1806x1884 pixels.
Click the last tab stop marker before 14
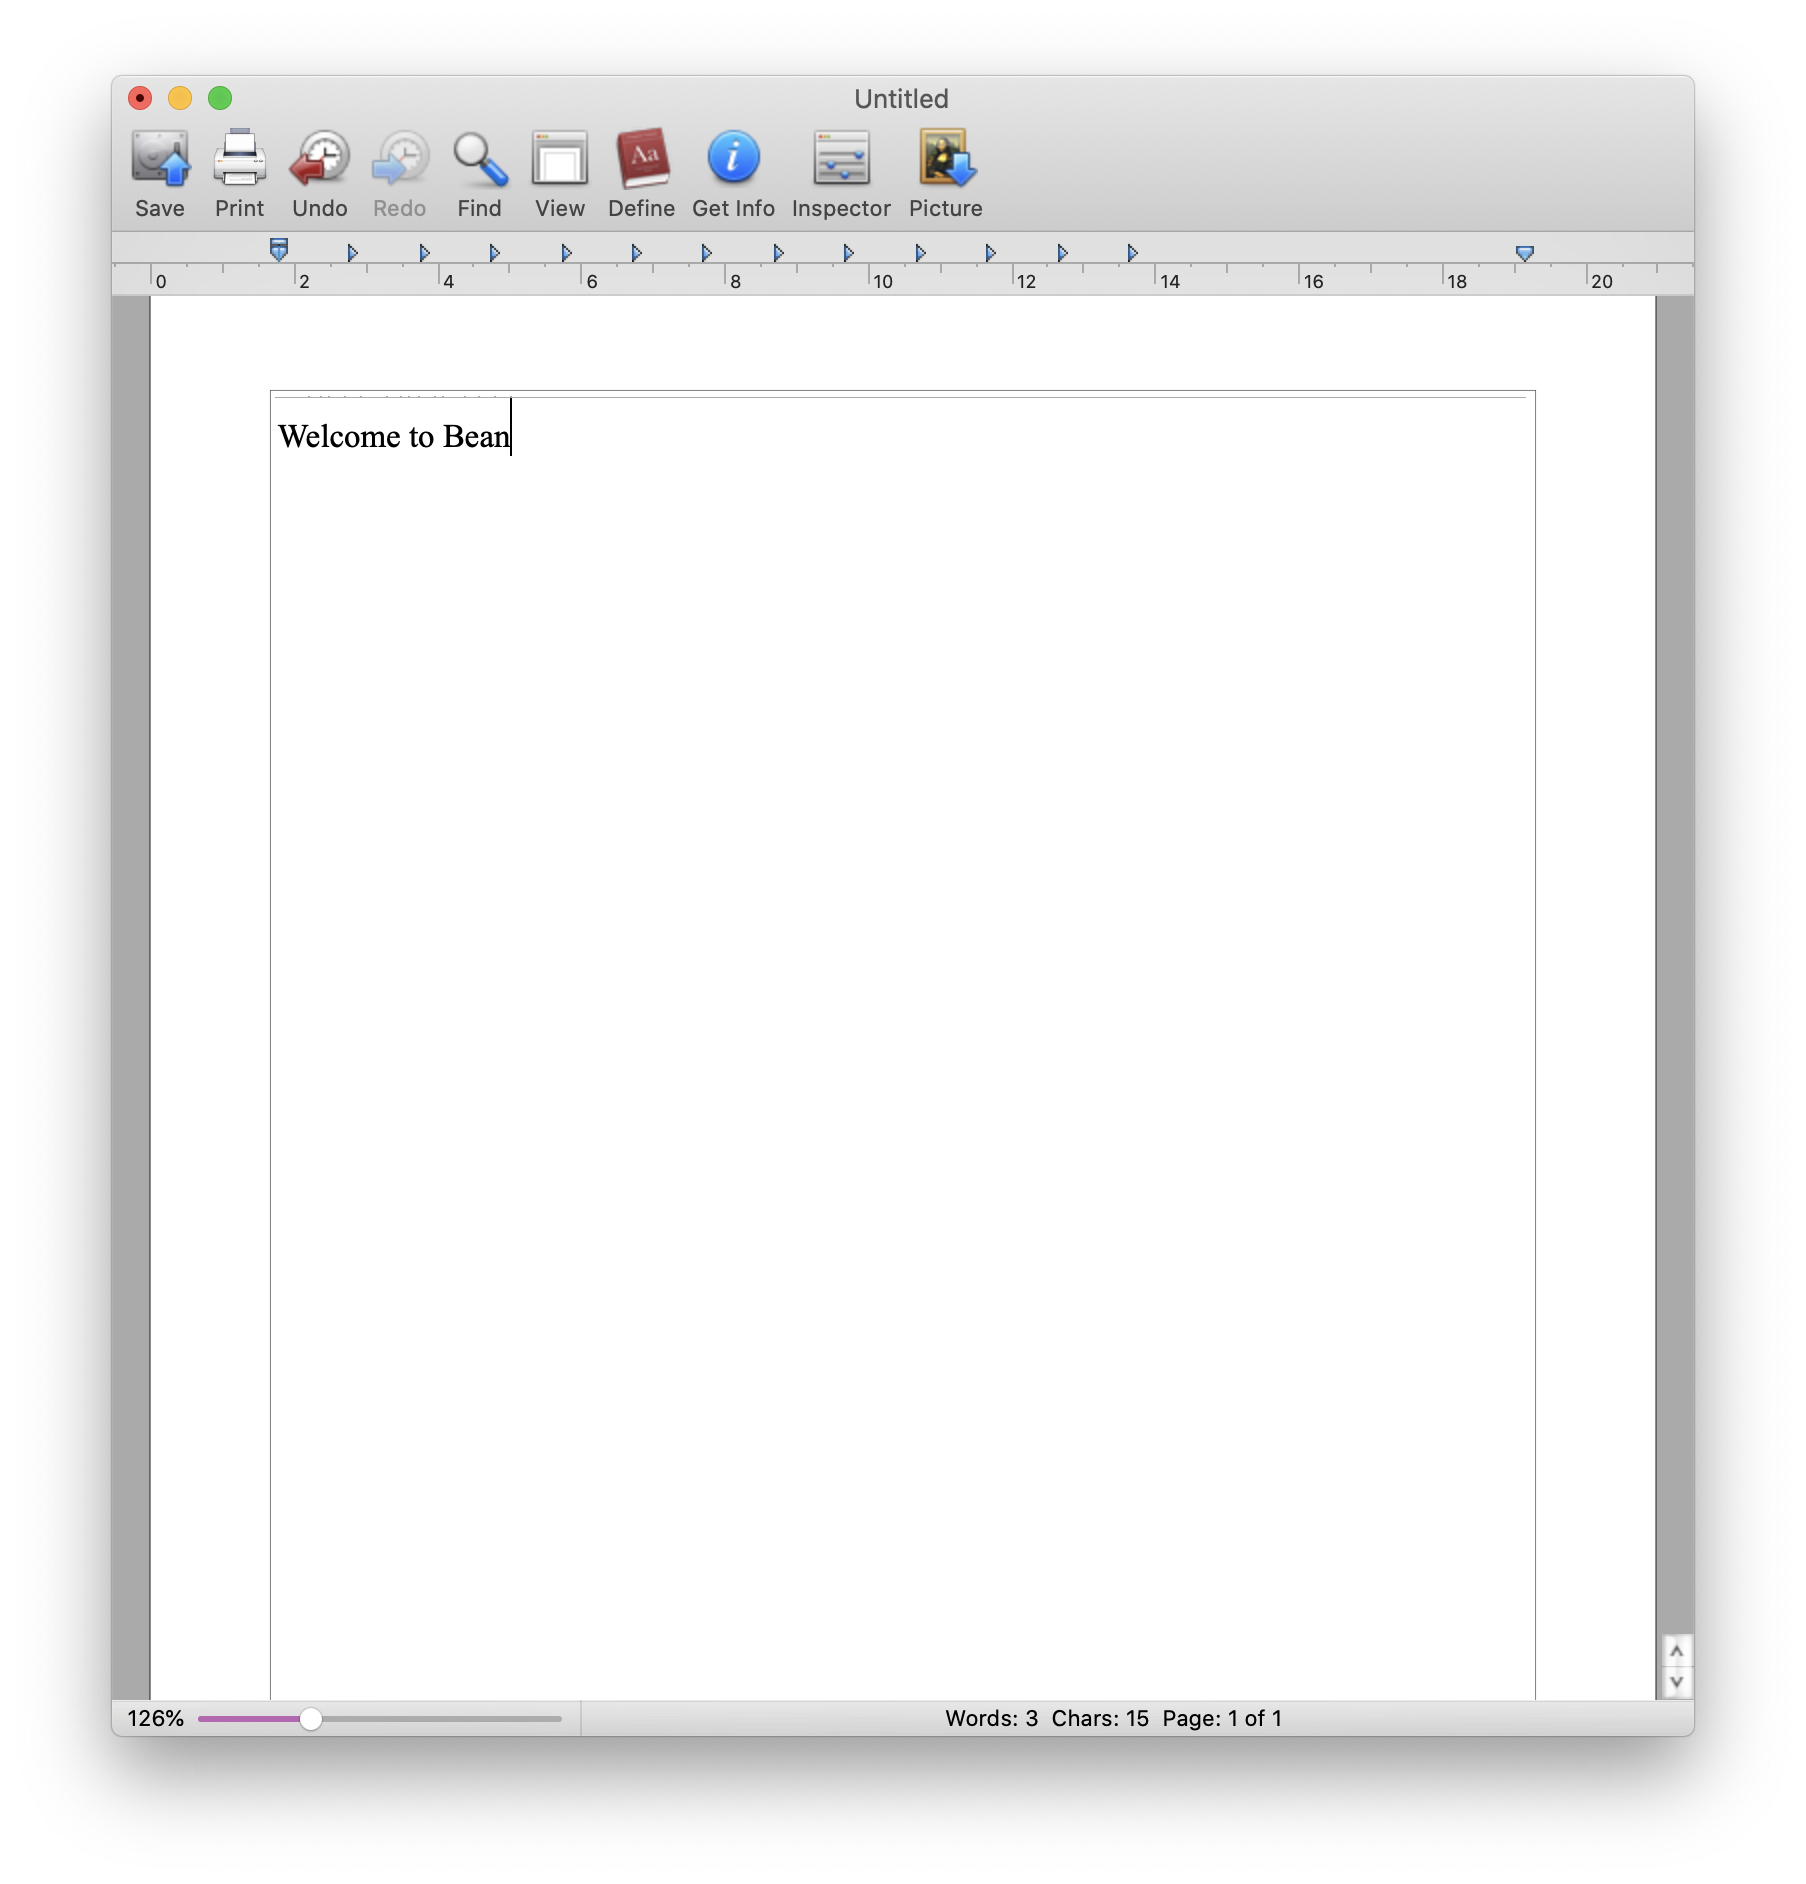1132,253
